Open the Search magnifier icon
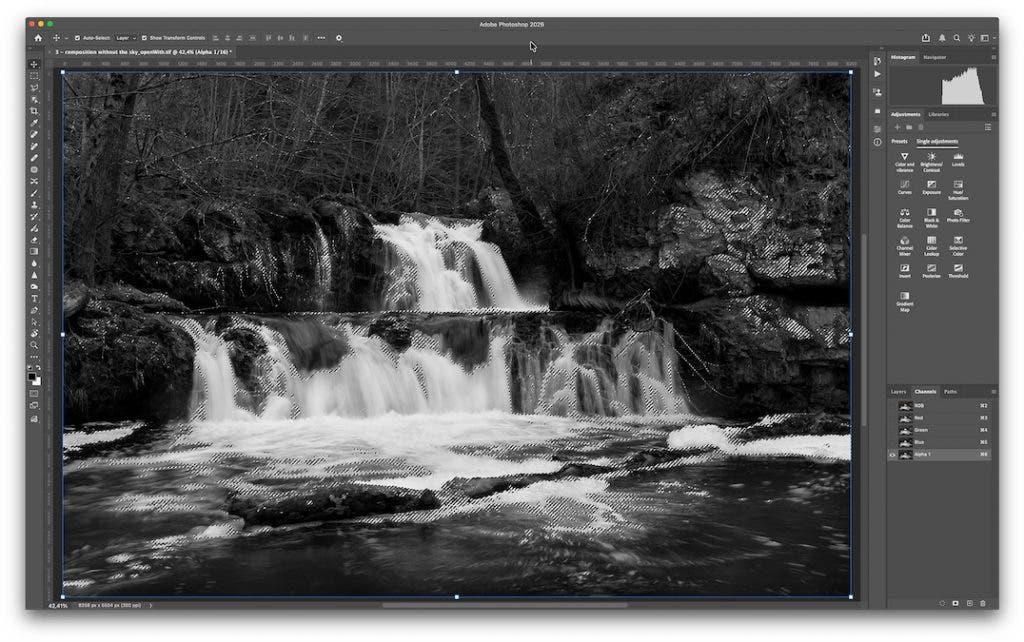 [x=957, y=38]
